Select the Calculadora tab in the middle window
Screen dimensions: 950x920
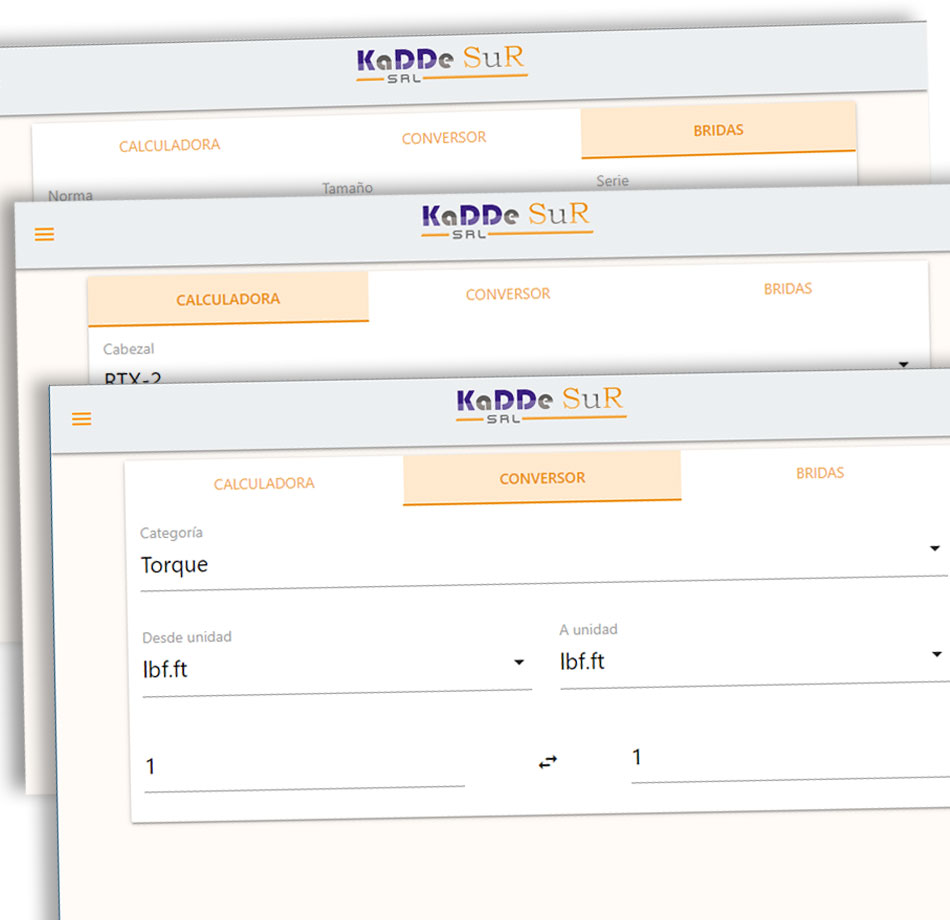[228, 299]
